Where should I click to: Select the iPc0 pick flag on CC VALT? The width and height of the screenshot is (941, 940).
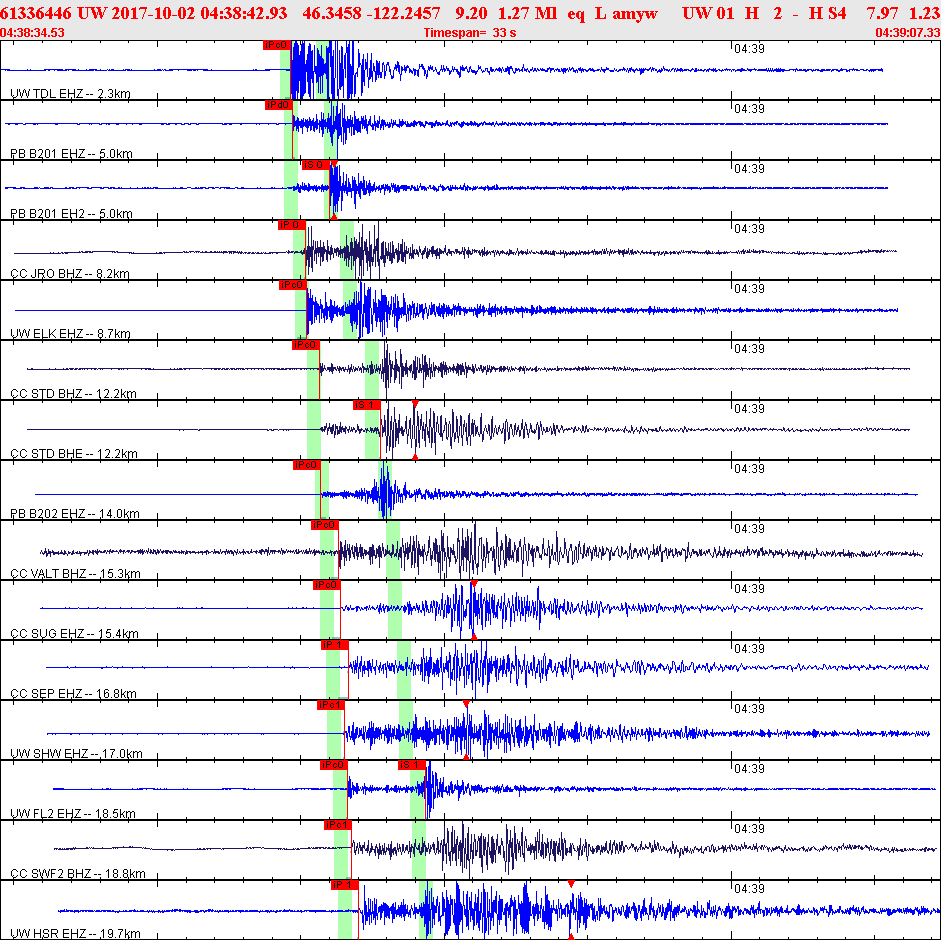point(325,525)
